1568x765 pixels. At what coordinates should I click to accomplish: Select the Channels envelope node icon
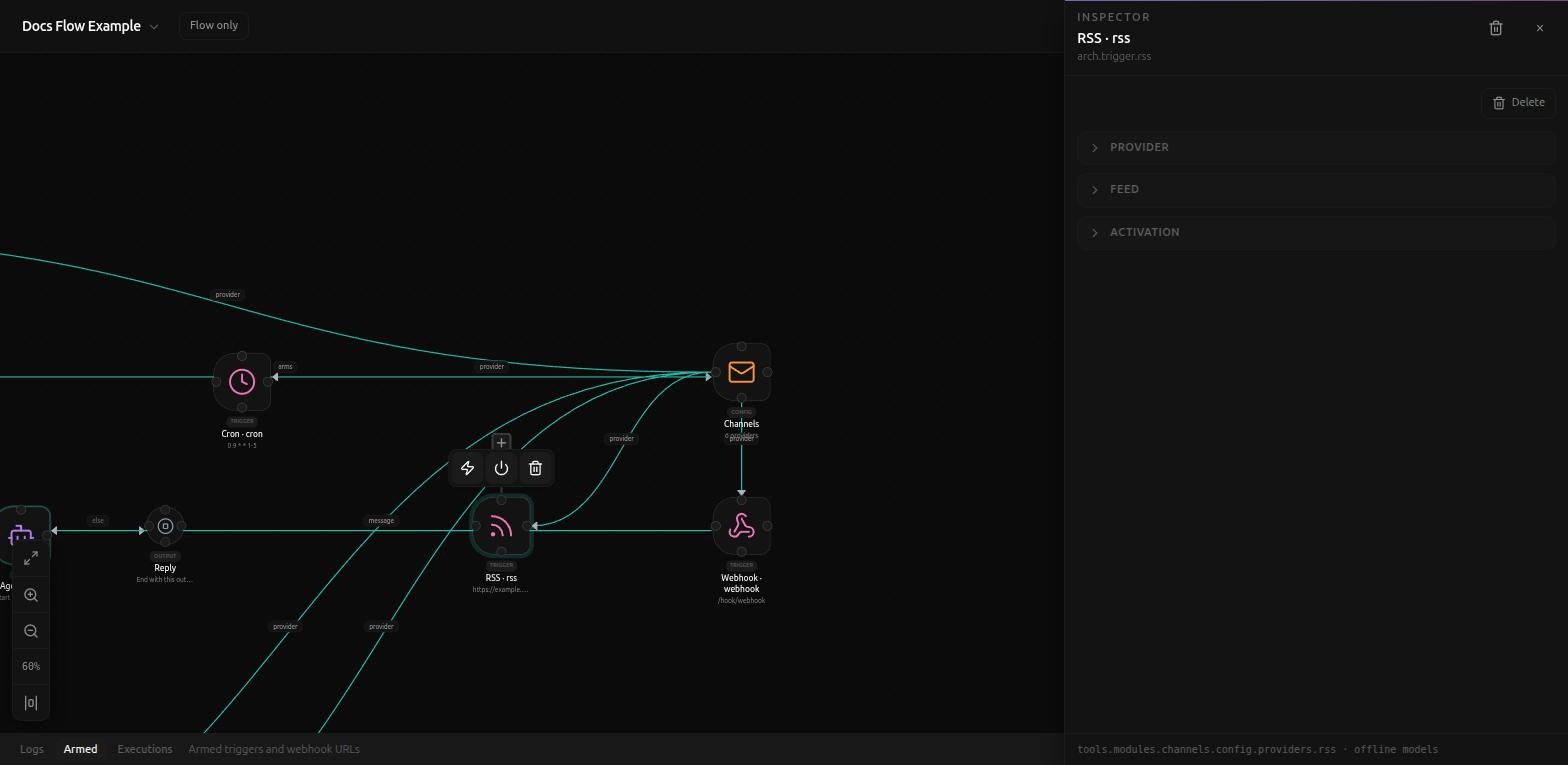(x=741, y=372)
